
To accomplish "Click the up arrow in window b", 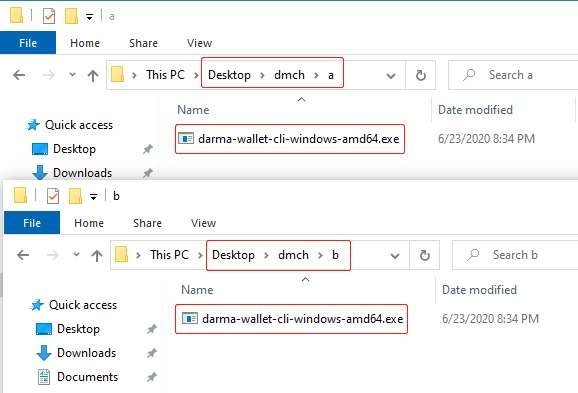I will [97, 255].
